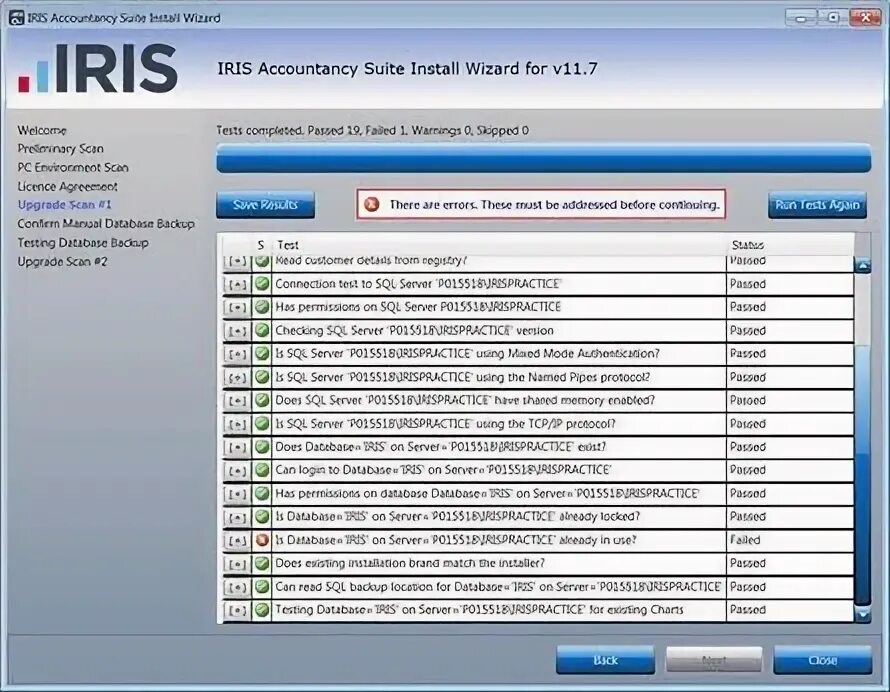Click green pass icon for TCP/IP protocol
890x692 pixels.
pos(262,423)
